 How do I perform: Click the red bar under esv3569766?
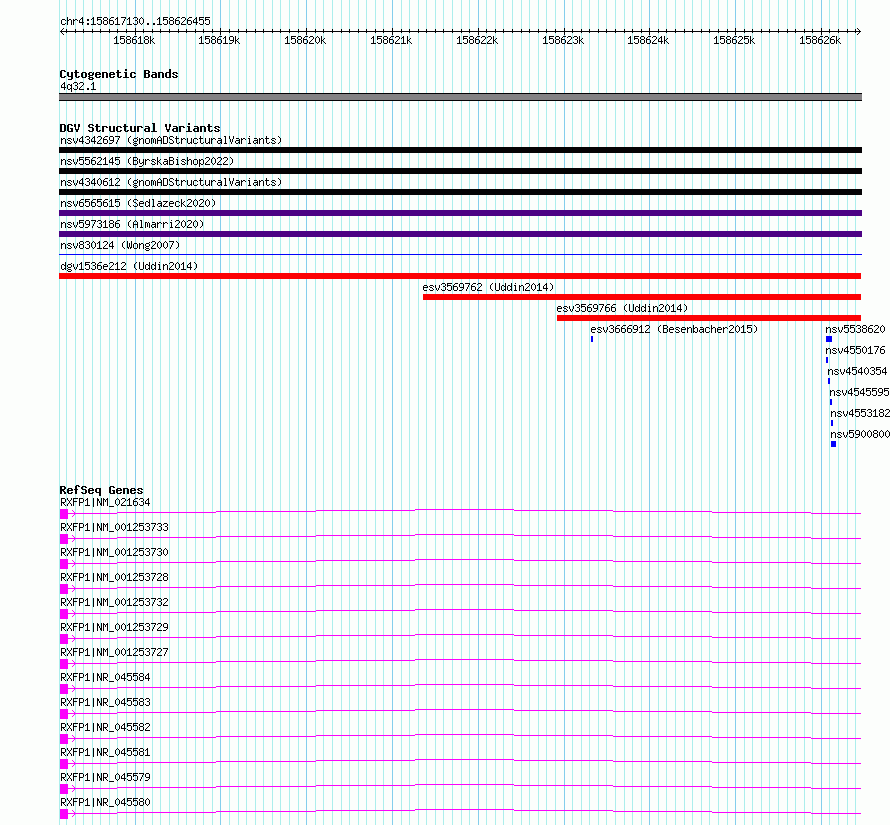tap(709, 318)
